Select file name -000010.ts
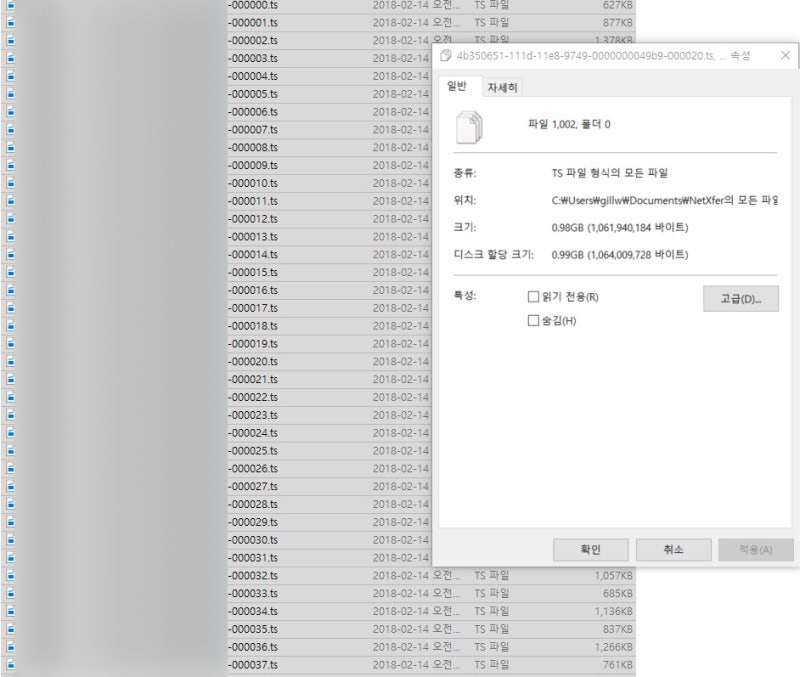 [253, 183]
